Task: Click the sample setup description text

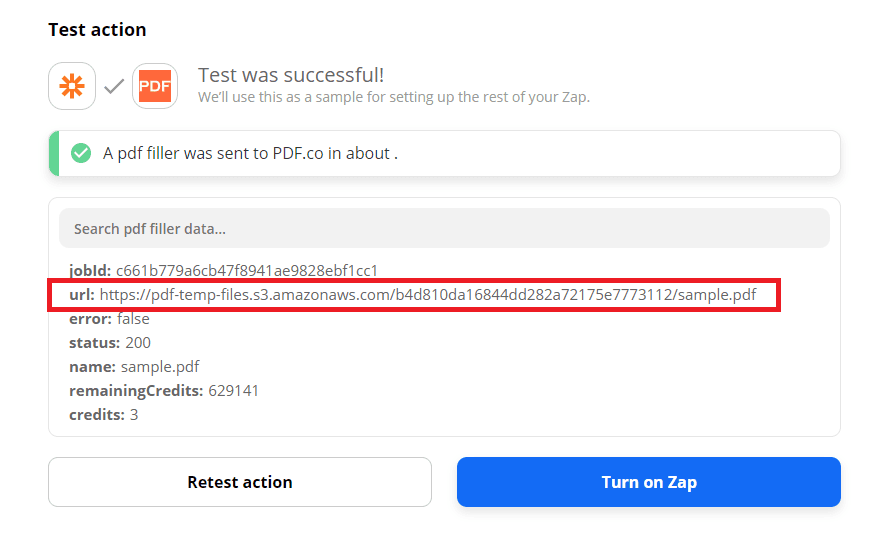Action: click(x=394, y=98)
